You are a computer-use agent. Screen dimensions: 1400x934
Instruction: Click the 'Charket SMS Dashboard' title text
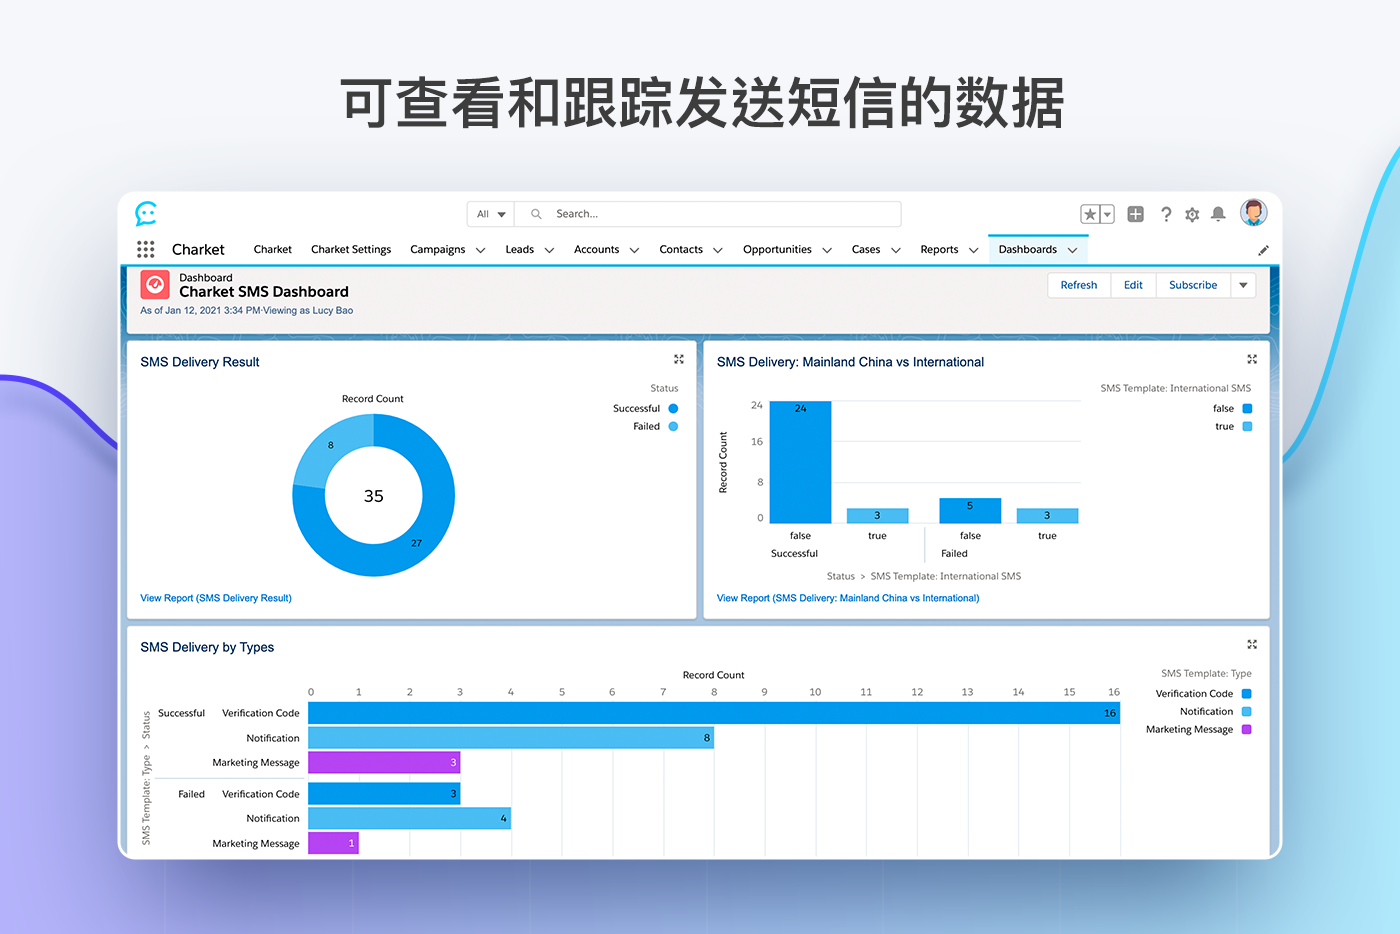click(x=264, y=292)
